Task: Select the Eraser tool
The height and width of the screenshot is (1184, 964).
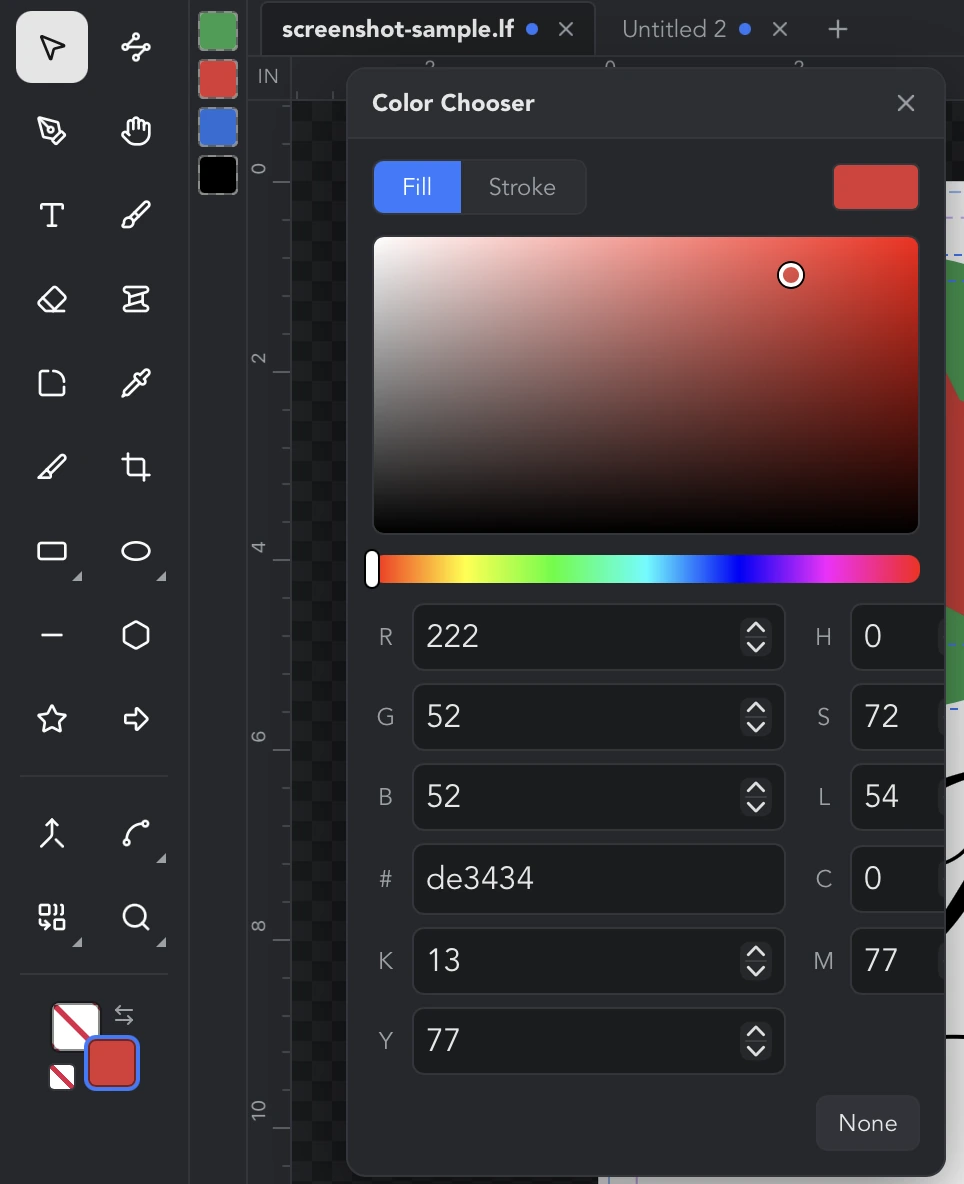Action: pos(51,300)
